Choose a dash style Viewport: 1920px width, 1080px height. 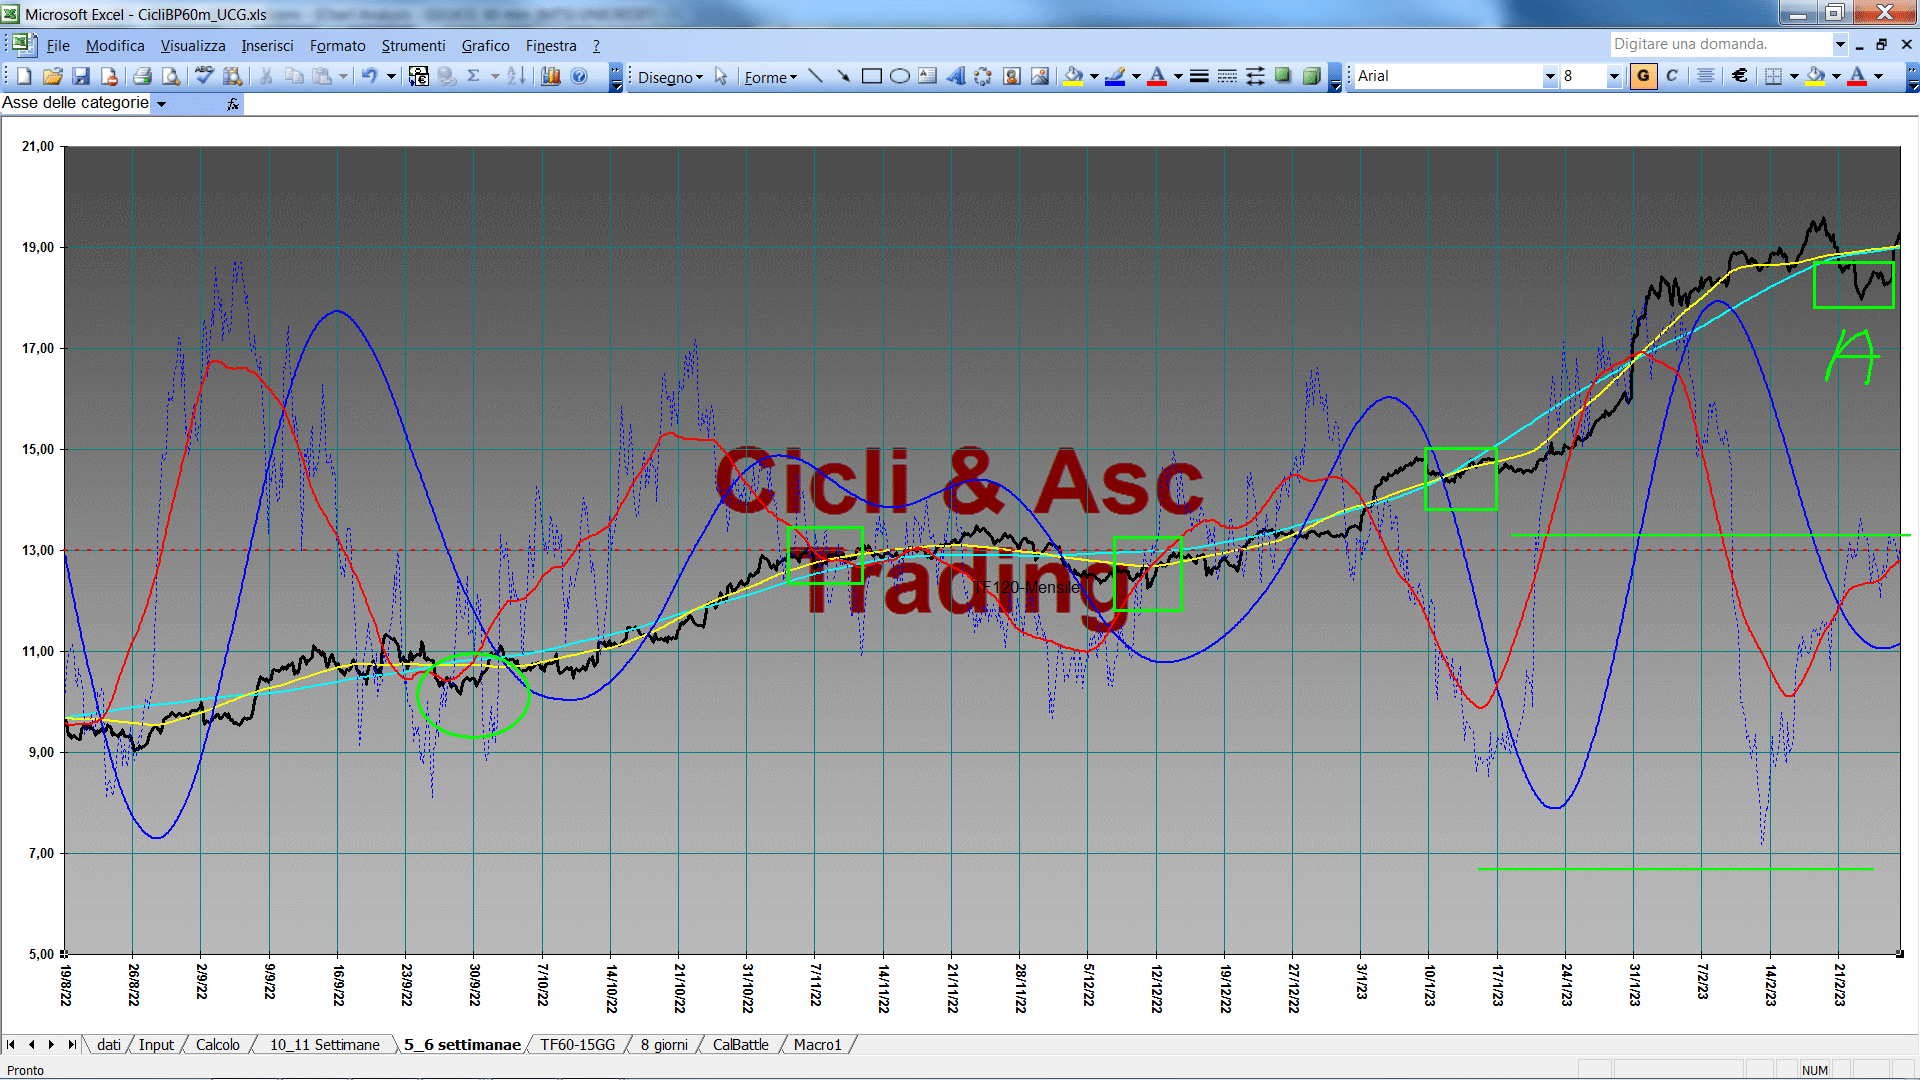pyautogui.click(x=1227, y=76)
